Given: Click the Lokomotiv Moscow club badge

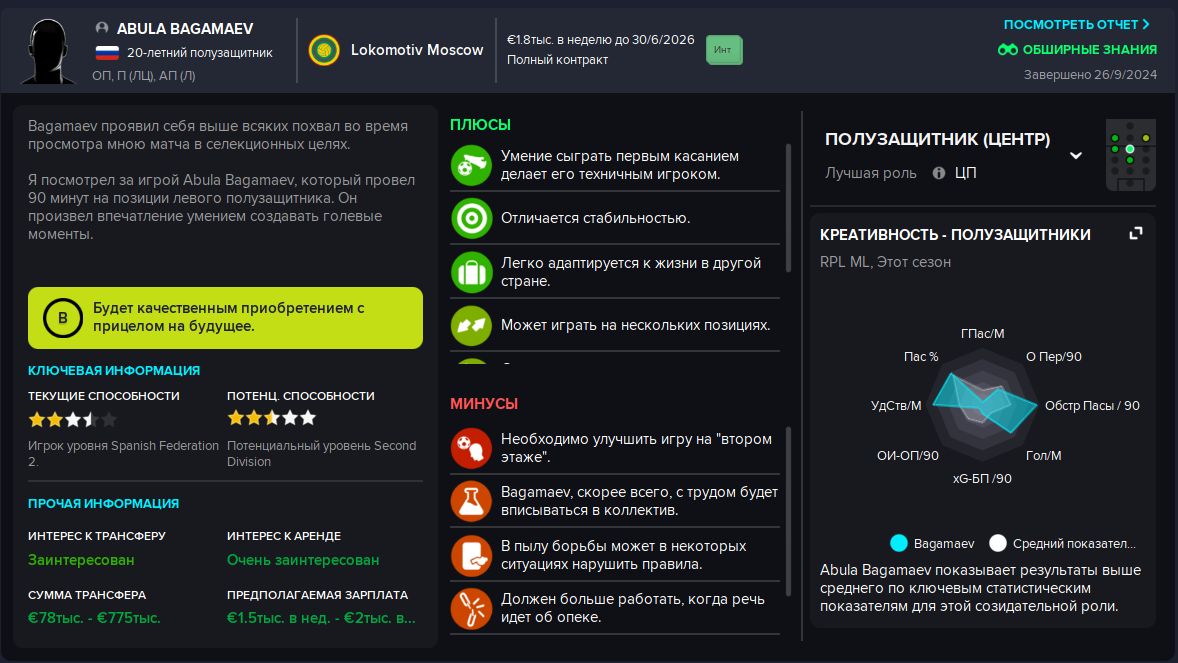Looking at the screenshot, I should pyautogui.click(x=324, y=50).
